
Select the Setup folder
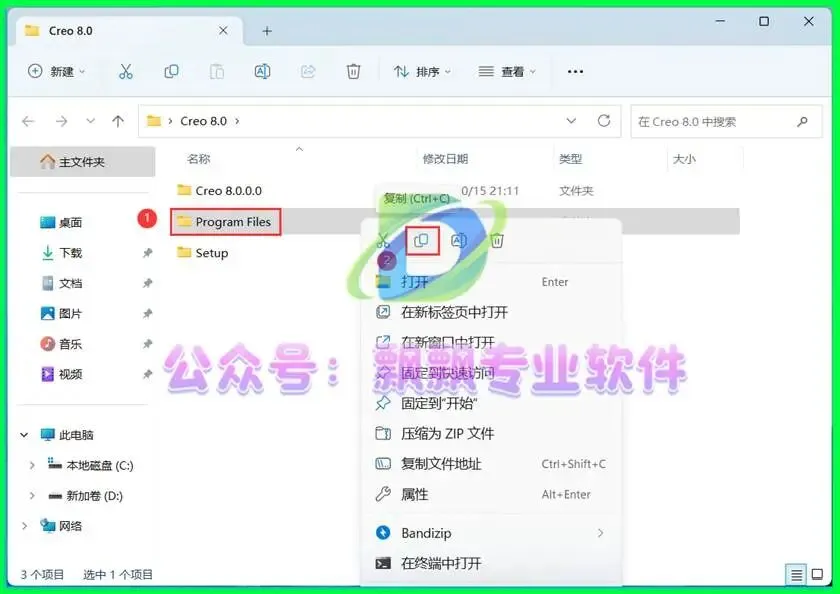point(203,253)
